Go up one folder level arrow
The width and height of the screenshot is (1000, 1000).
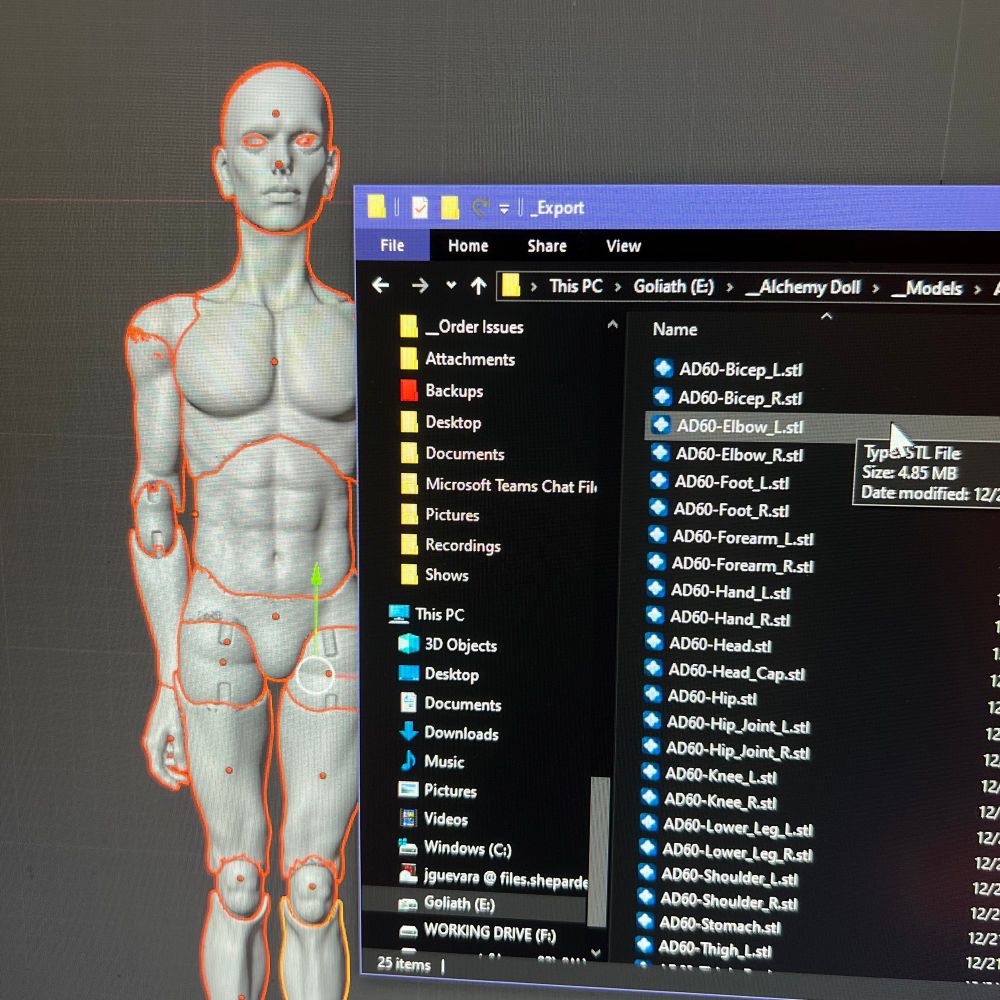[479, 286]
